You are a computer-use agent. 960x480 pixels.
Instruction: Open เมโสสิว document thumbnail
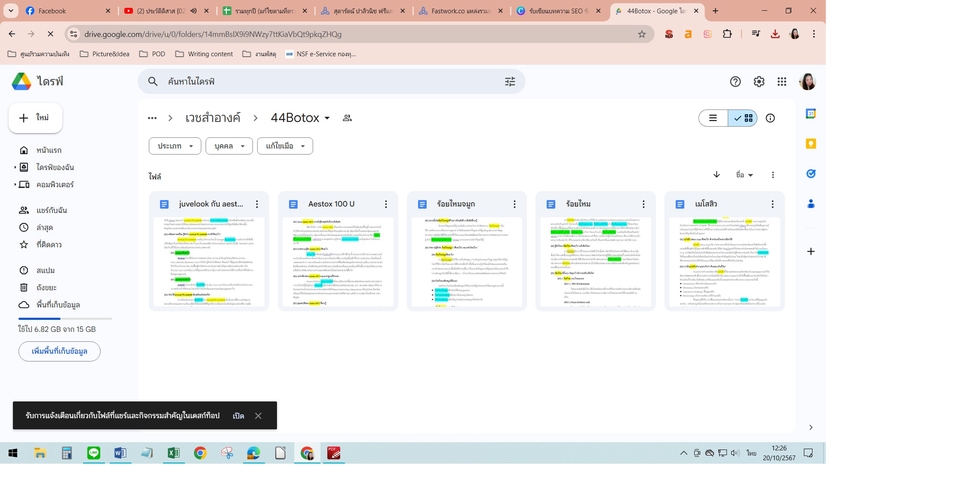coord(724,262)
